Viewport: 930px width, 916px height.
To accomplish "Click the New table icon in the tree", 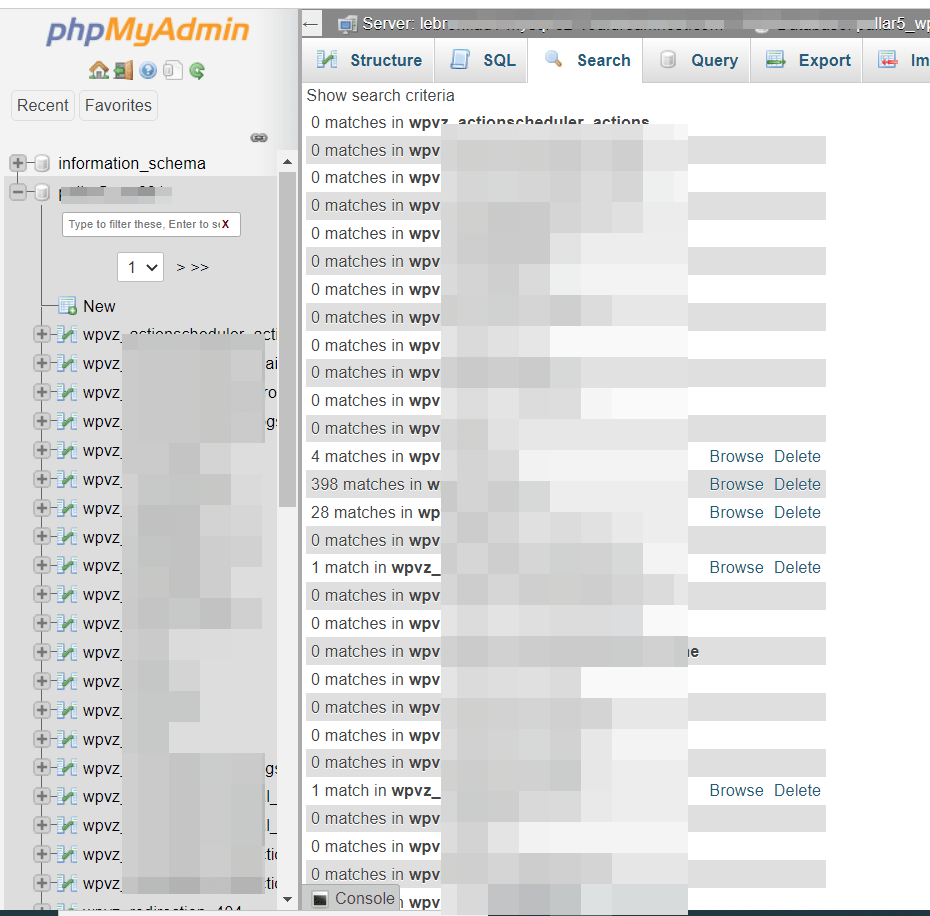I will coord(68,306).
